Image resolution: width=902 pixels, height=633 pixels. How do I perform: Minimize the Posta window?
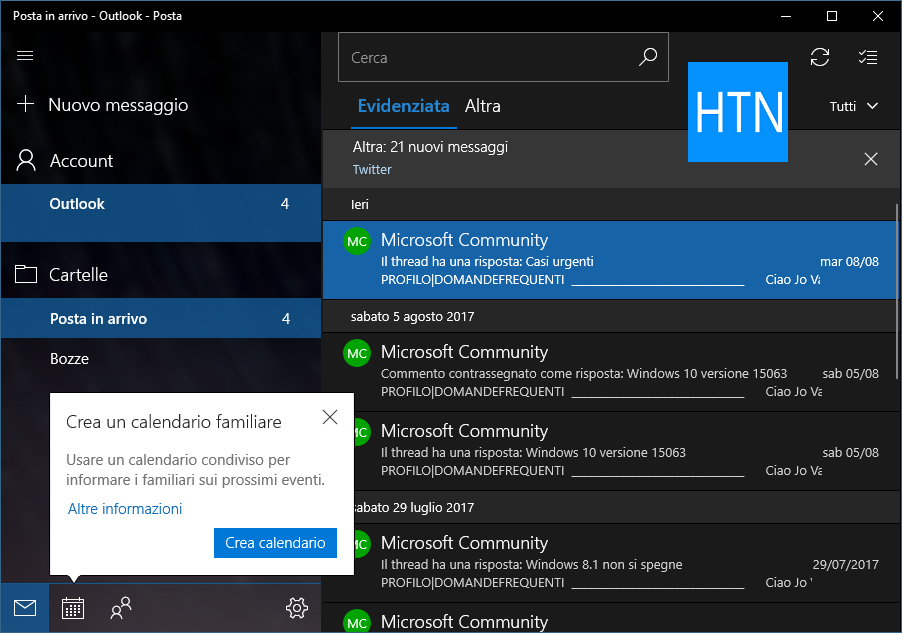coord(786,16)
